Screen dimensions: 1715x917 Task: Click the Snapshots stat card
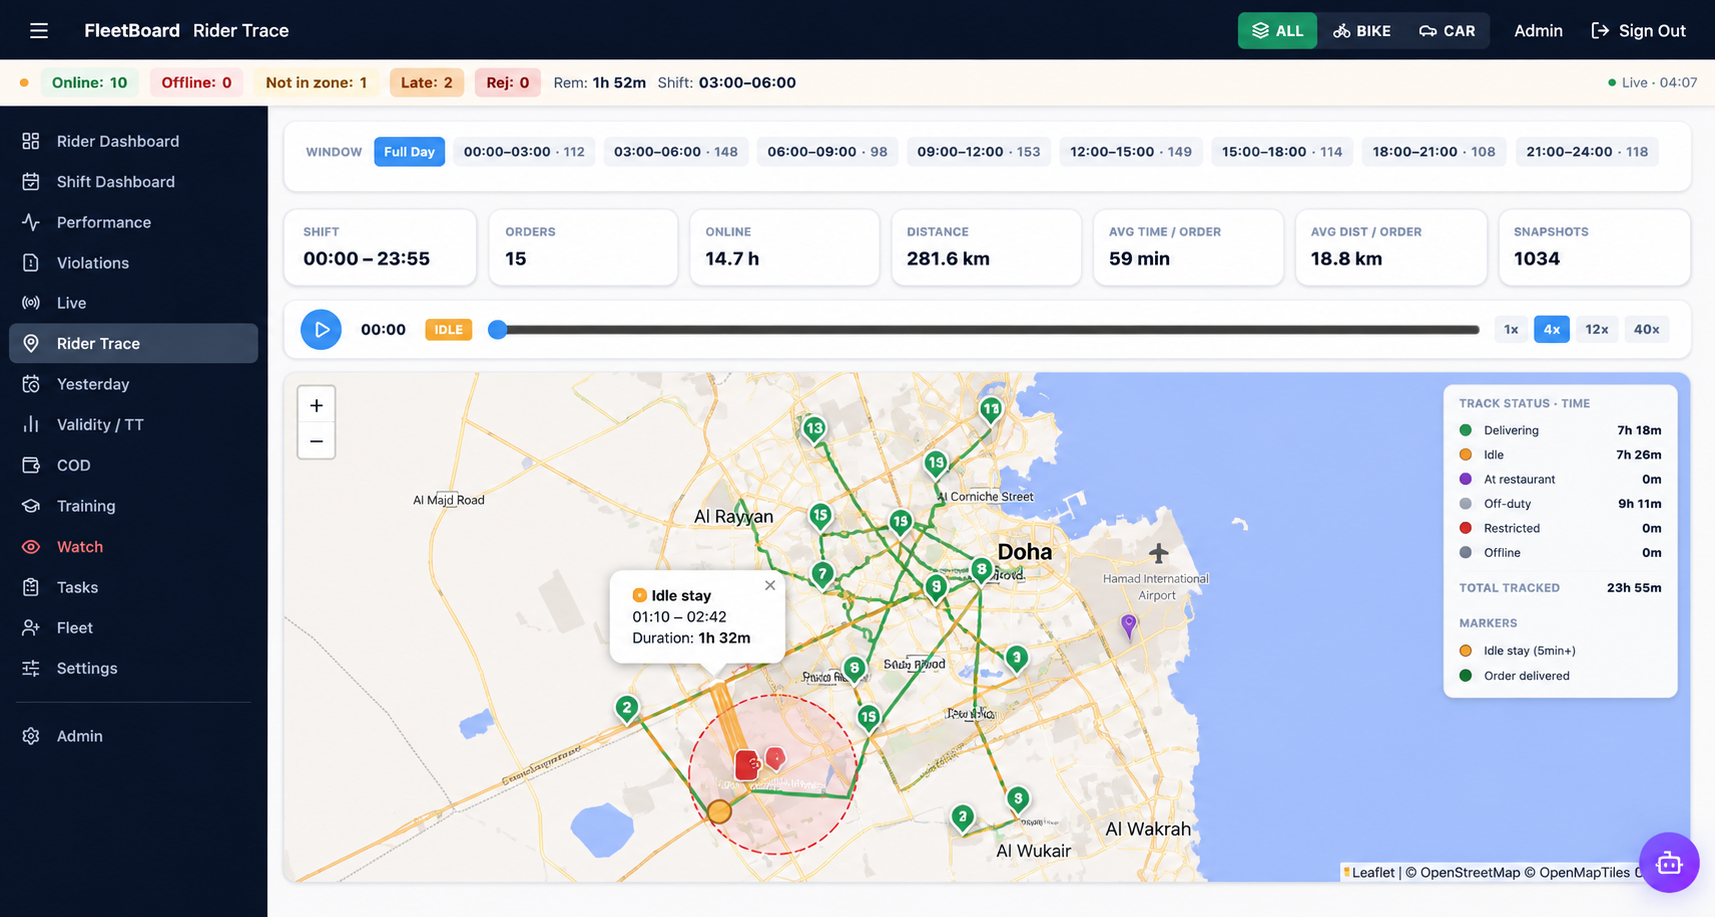pyautogui.click(x=1593, y=247)
